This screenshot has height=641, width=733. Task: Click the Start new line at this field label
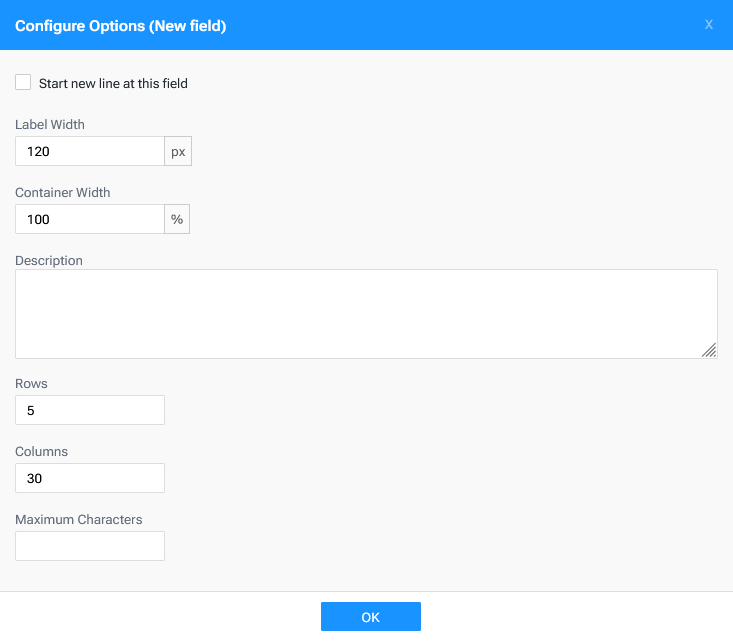click(113, 83)
